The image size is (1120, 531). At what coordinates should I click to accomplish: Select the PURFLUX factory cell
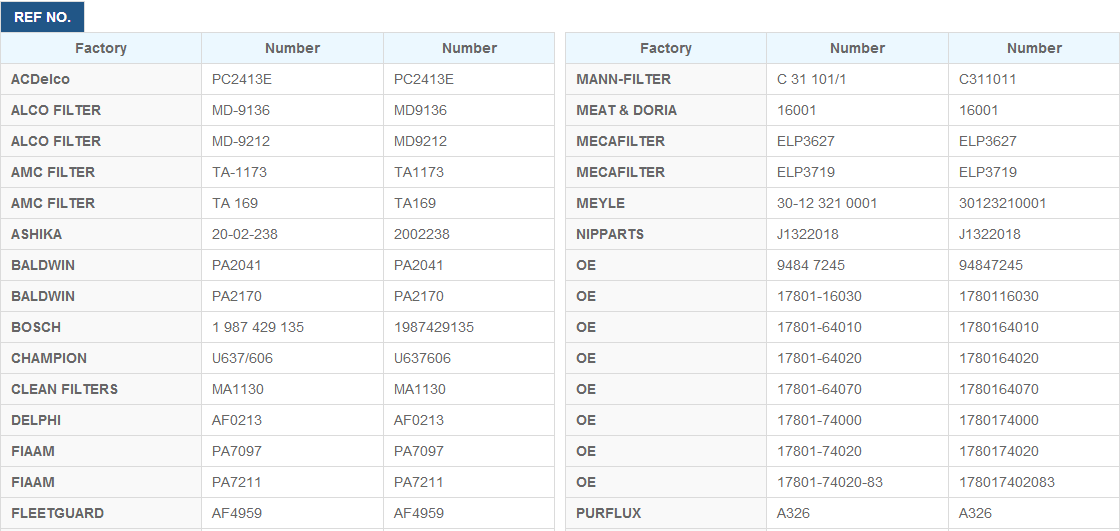(x=609, y=513)
